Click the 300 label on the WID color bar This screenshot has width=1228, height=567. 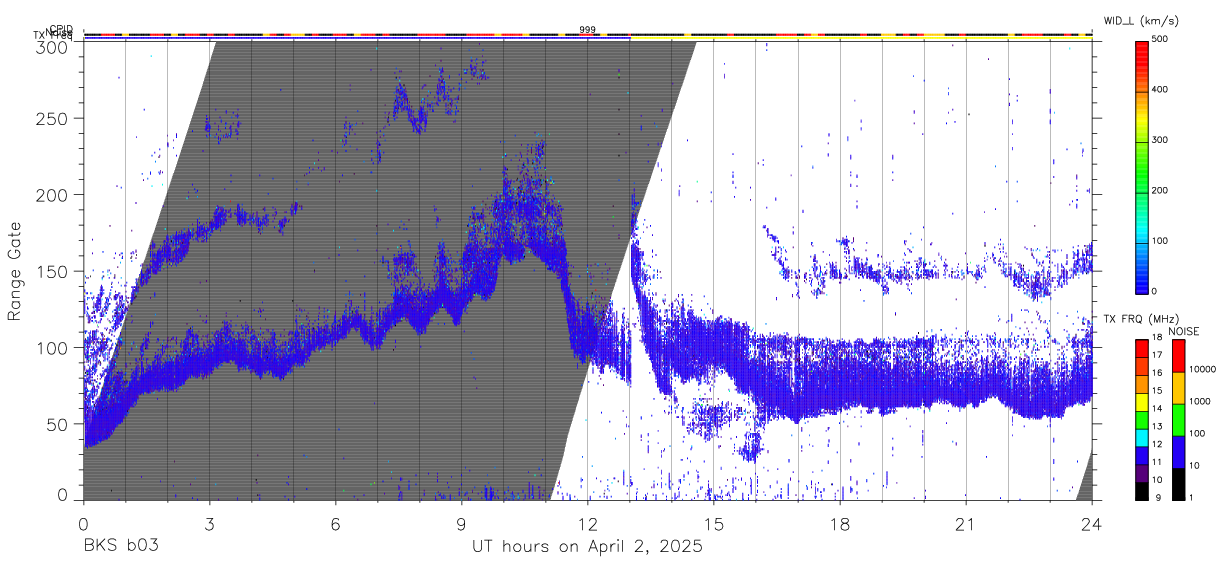point(1158,140)
